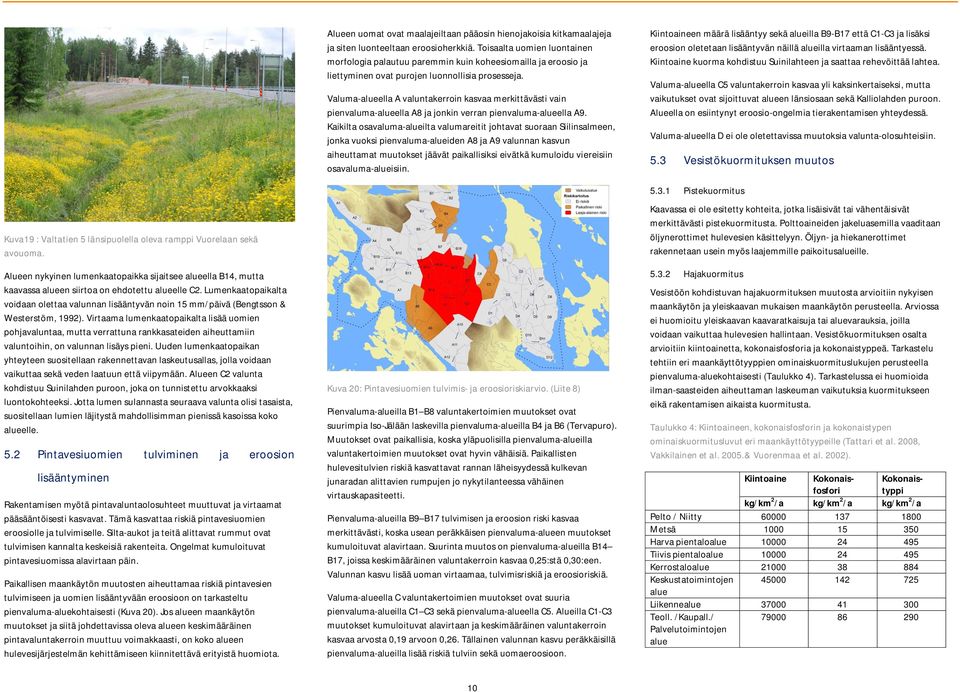Viewport: 960px width, 692px height.
Task: Click value '60000' in Pelto / Niitty row
Action: pos(773,517)
